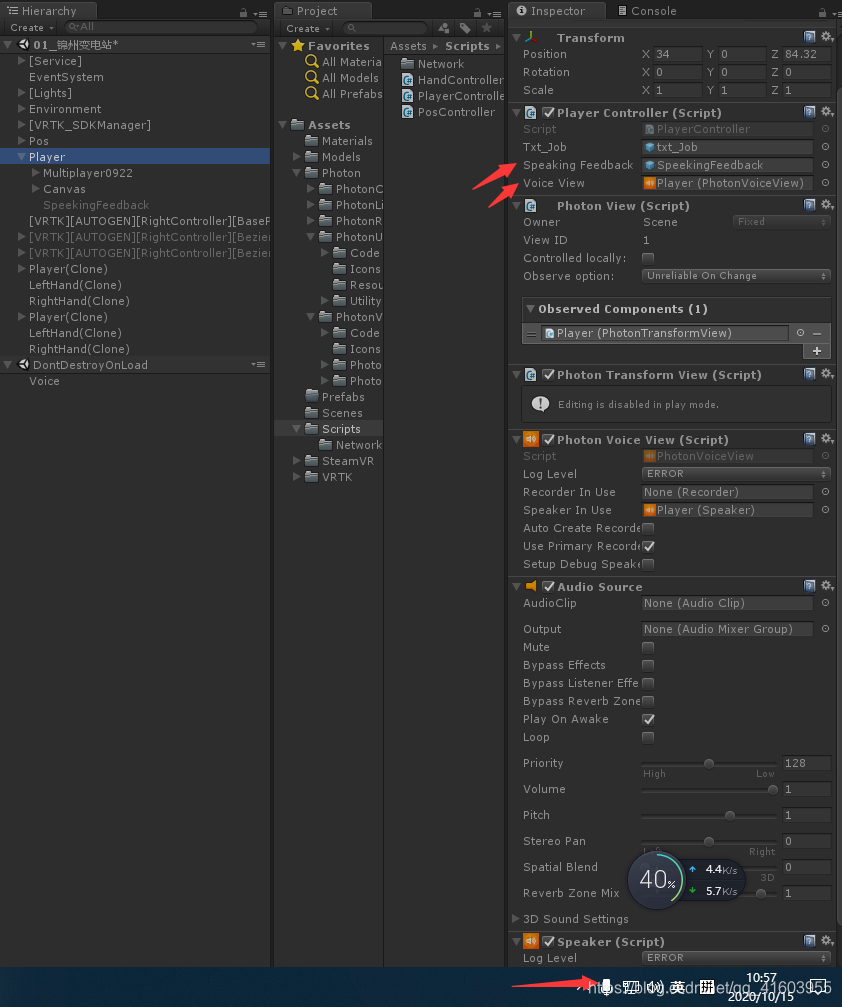Remove Player PhotonTransformView observed component
The width and height of the screenshot is (842, 1007).
pyautogui.click(x=817, y=333)
